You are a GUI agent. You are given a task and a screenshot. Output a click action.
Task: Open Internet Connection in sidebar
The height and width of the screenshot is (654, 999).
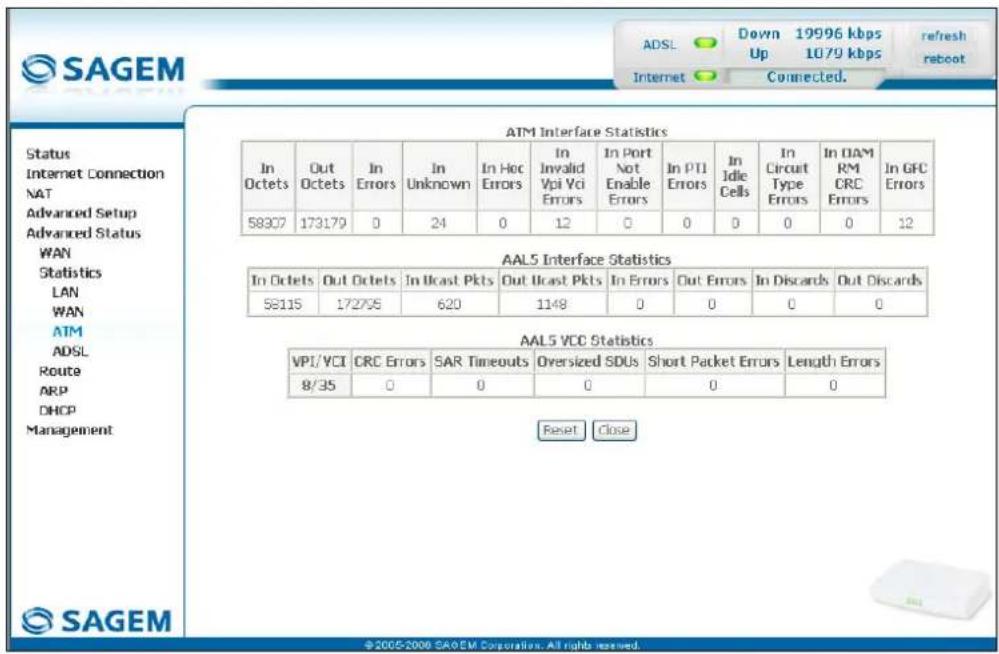(95, 173)
